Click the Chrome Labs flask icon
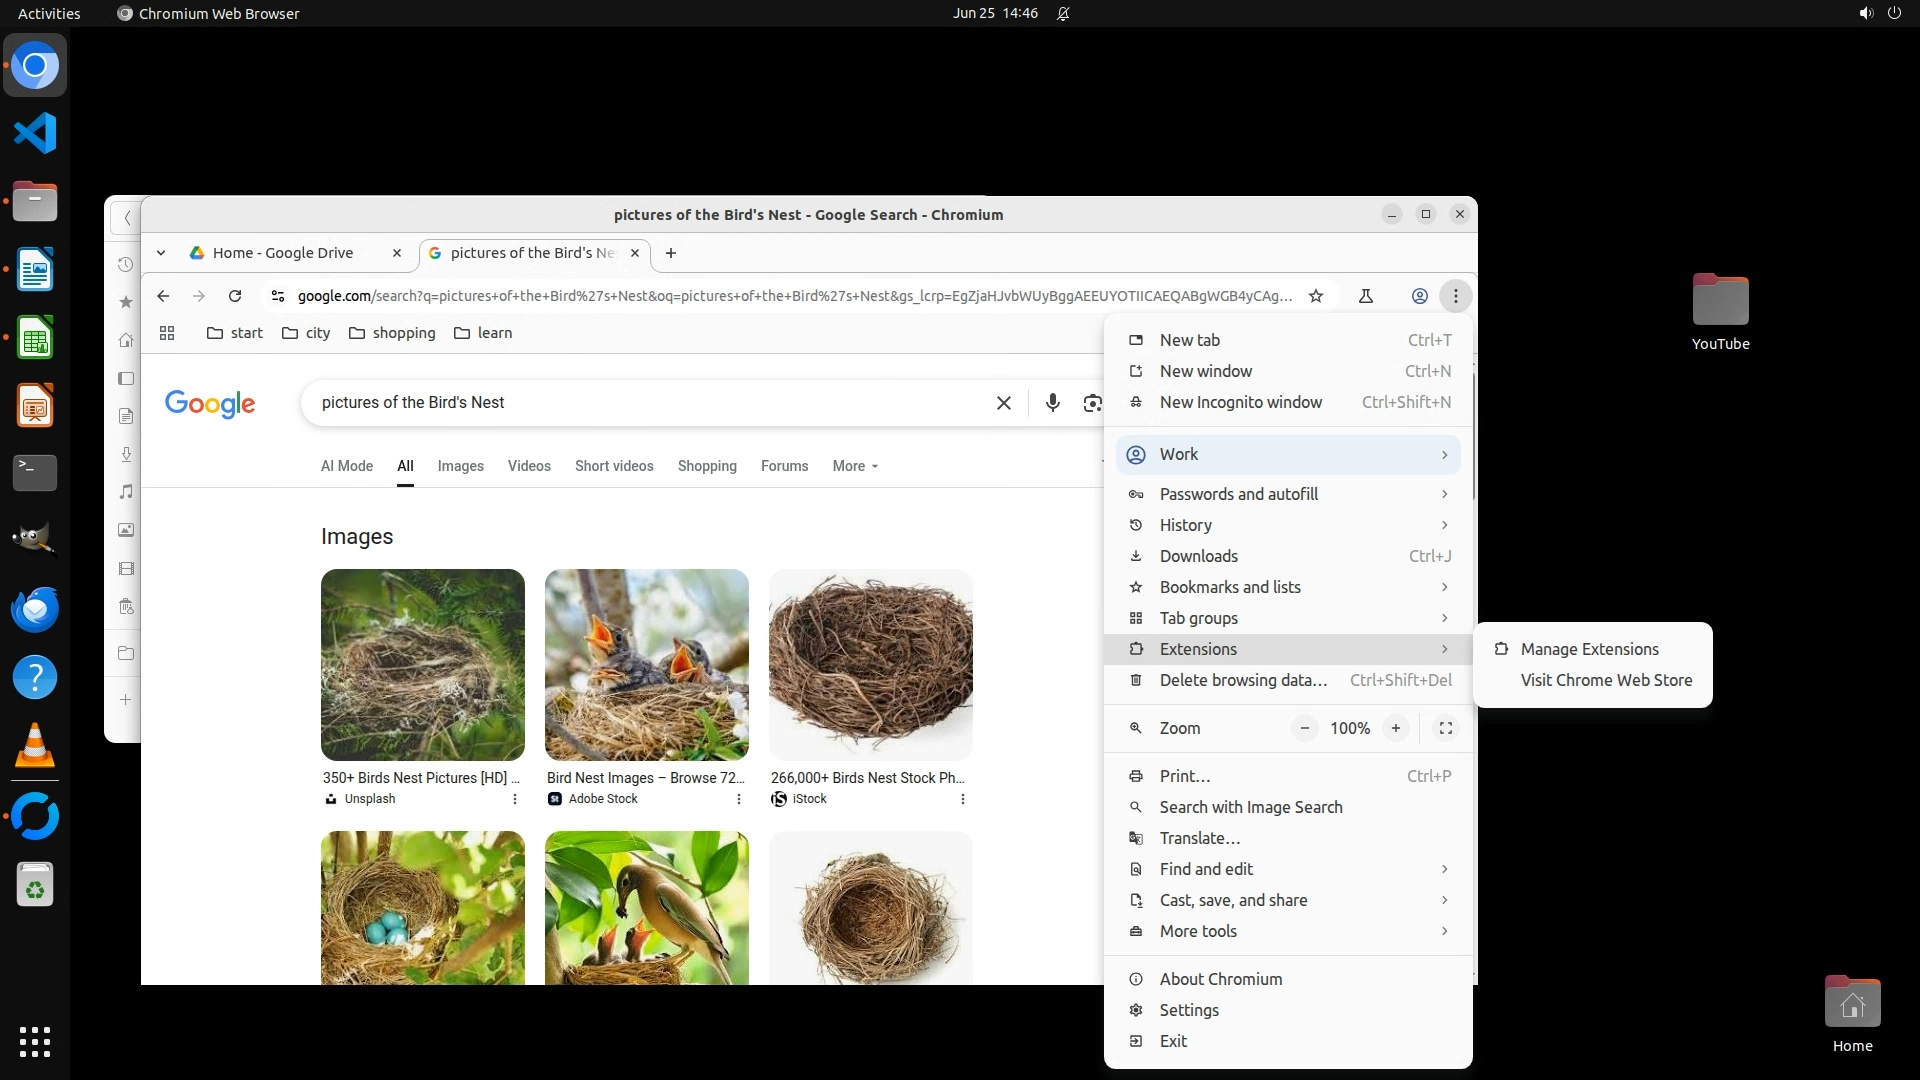Screen dimensions: 1920x1080 pos(1366,296)
